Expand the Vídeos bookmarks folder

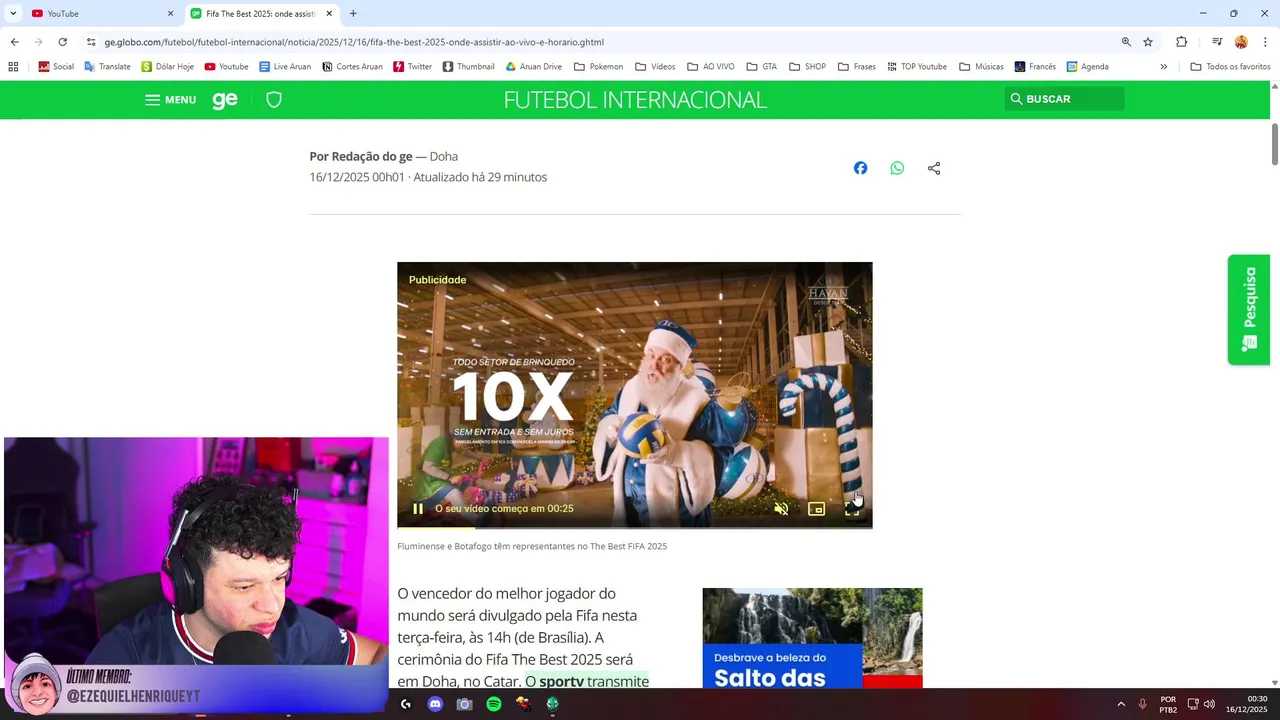655,67
